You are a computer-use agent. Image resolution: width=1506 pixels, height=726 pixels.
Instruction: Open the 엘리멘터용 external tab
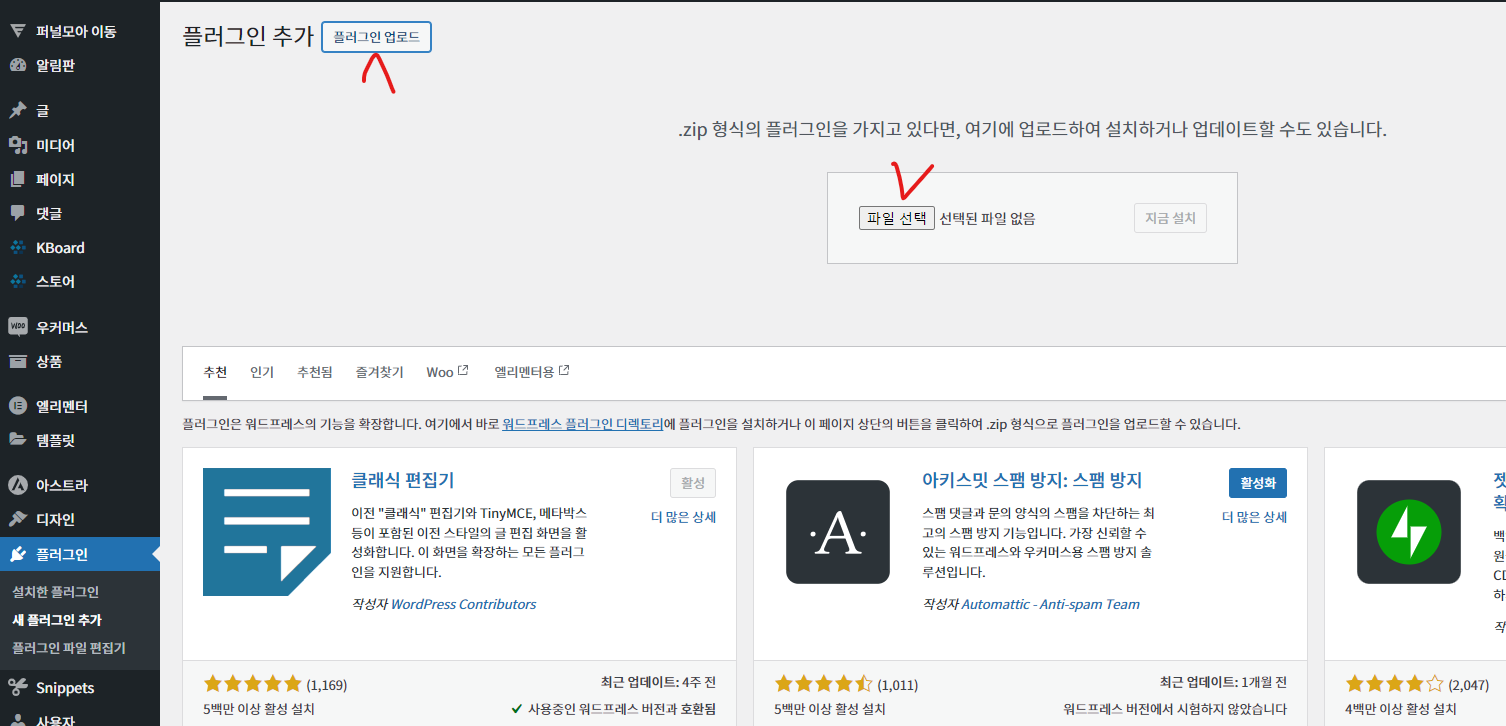[532, 372]
